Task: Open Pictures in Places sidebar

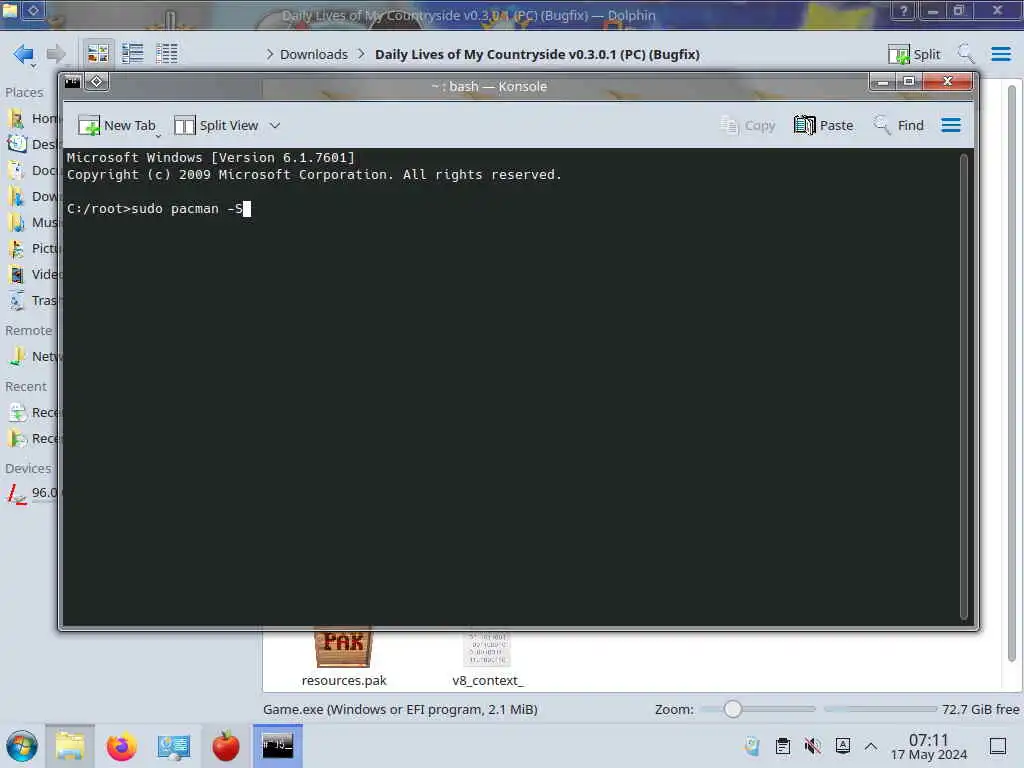Action: coord(33,248)
